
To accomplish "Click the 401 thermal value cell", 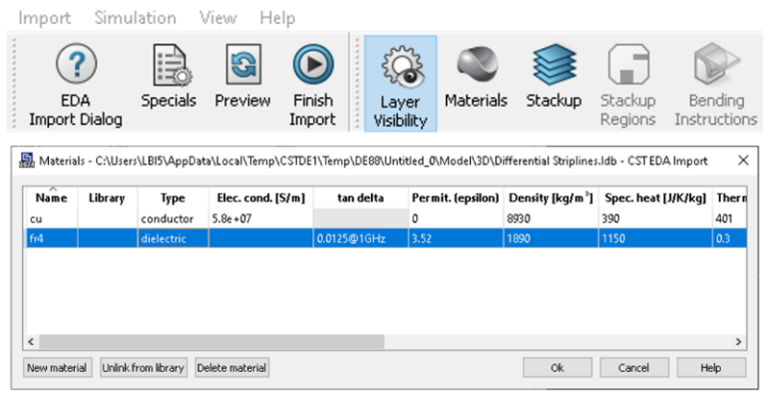I will click(730, 219).
